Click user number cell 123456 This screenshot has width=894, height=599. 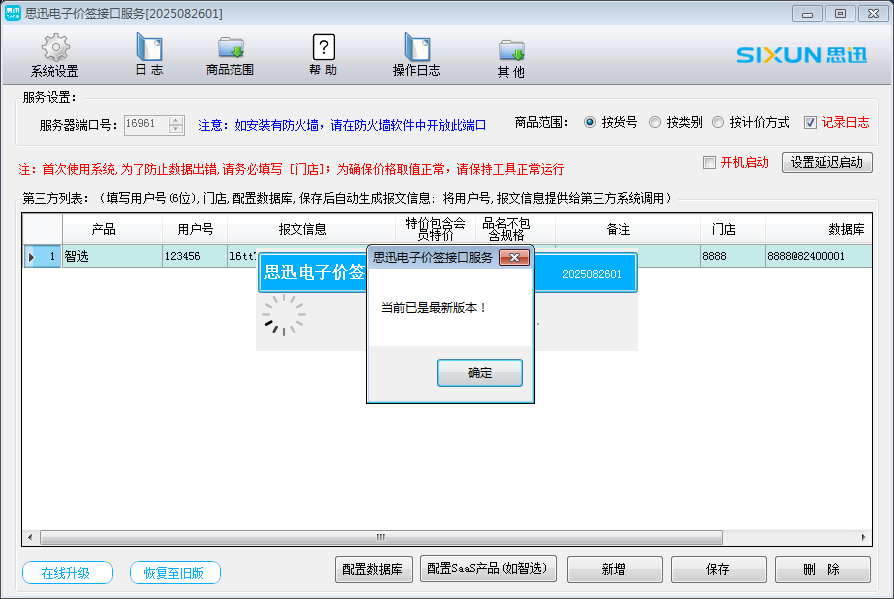[195, 256]
